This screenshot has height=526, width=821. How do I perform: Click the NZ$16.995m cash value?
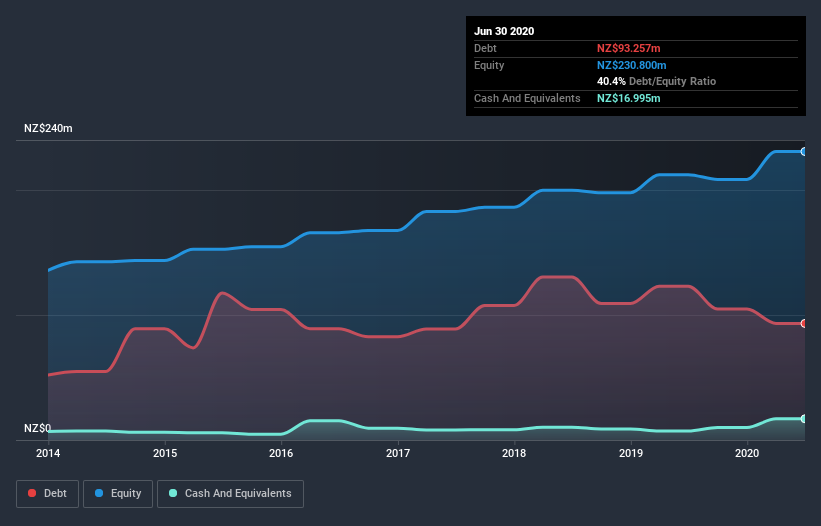pos(629,98)
